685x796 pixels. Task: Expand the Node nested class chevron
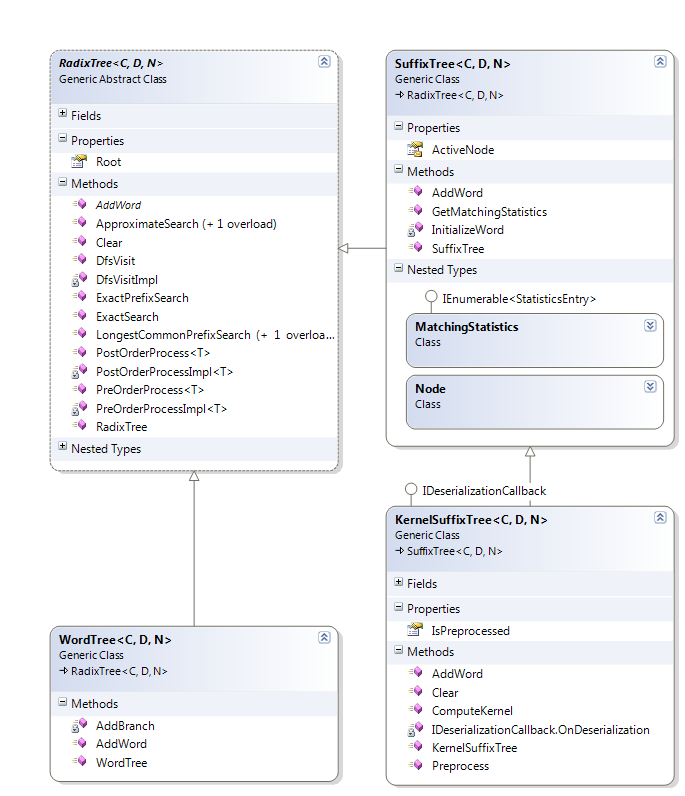point(650,387)
